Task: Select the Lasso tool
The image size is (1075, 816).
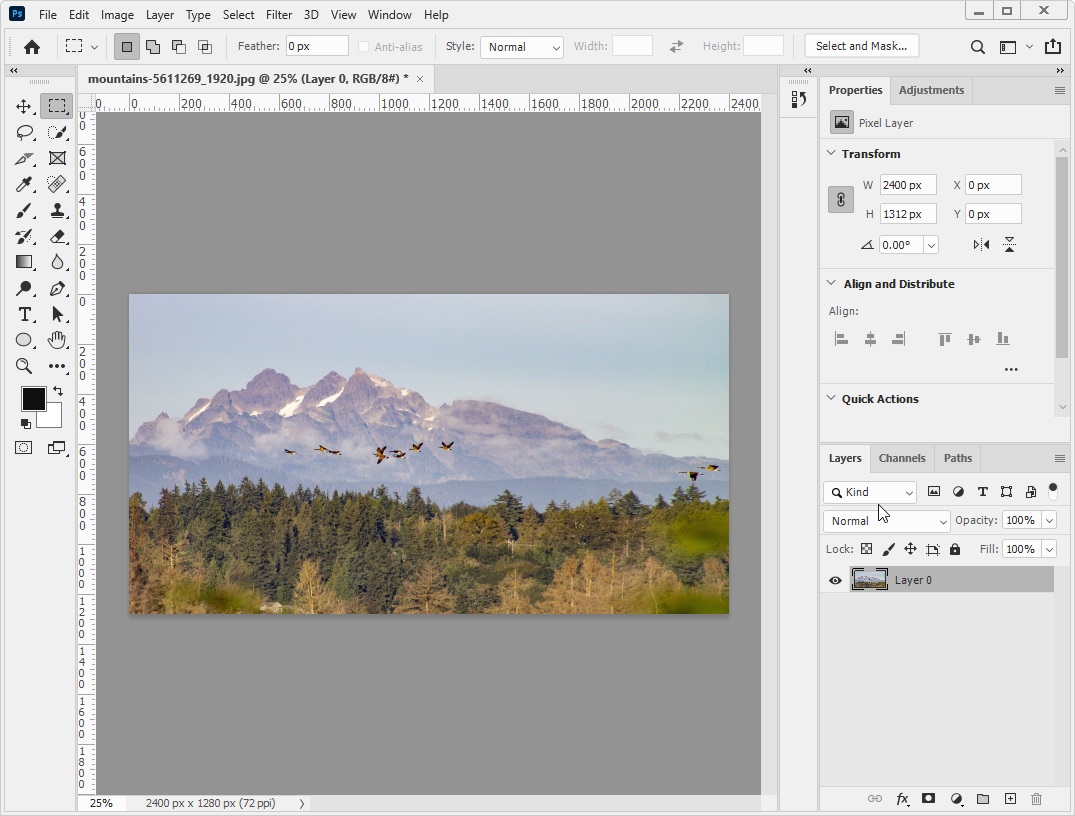Action: [25, 132]
